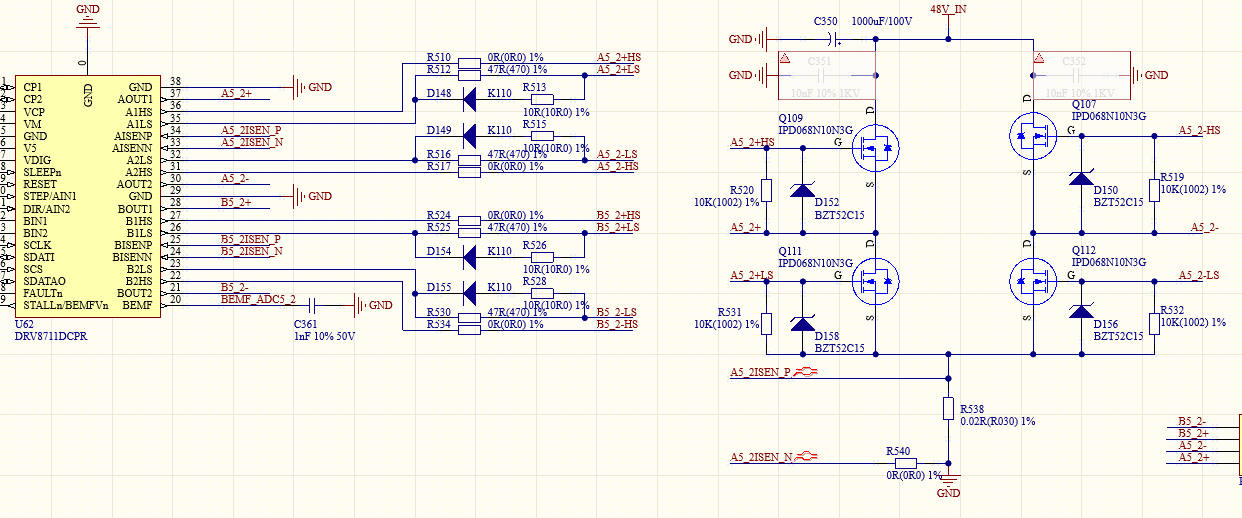Viewport: 1242px width, 518px height.
Task: Click capacitor C361 symbol
Action: pyautogui.click(x=314, y=305)
